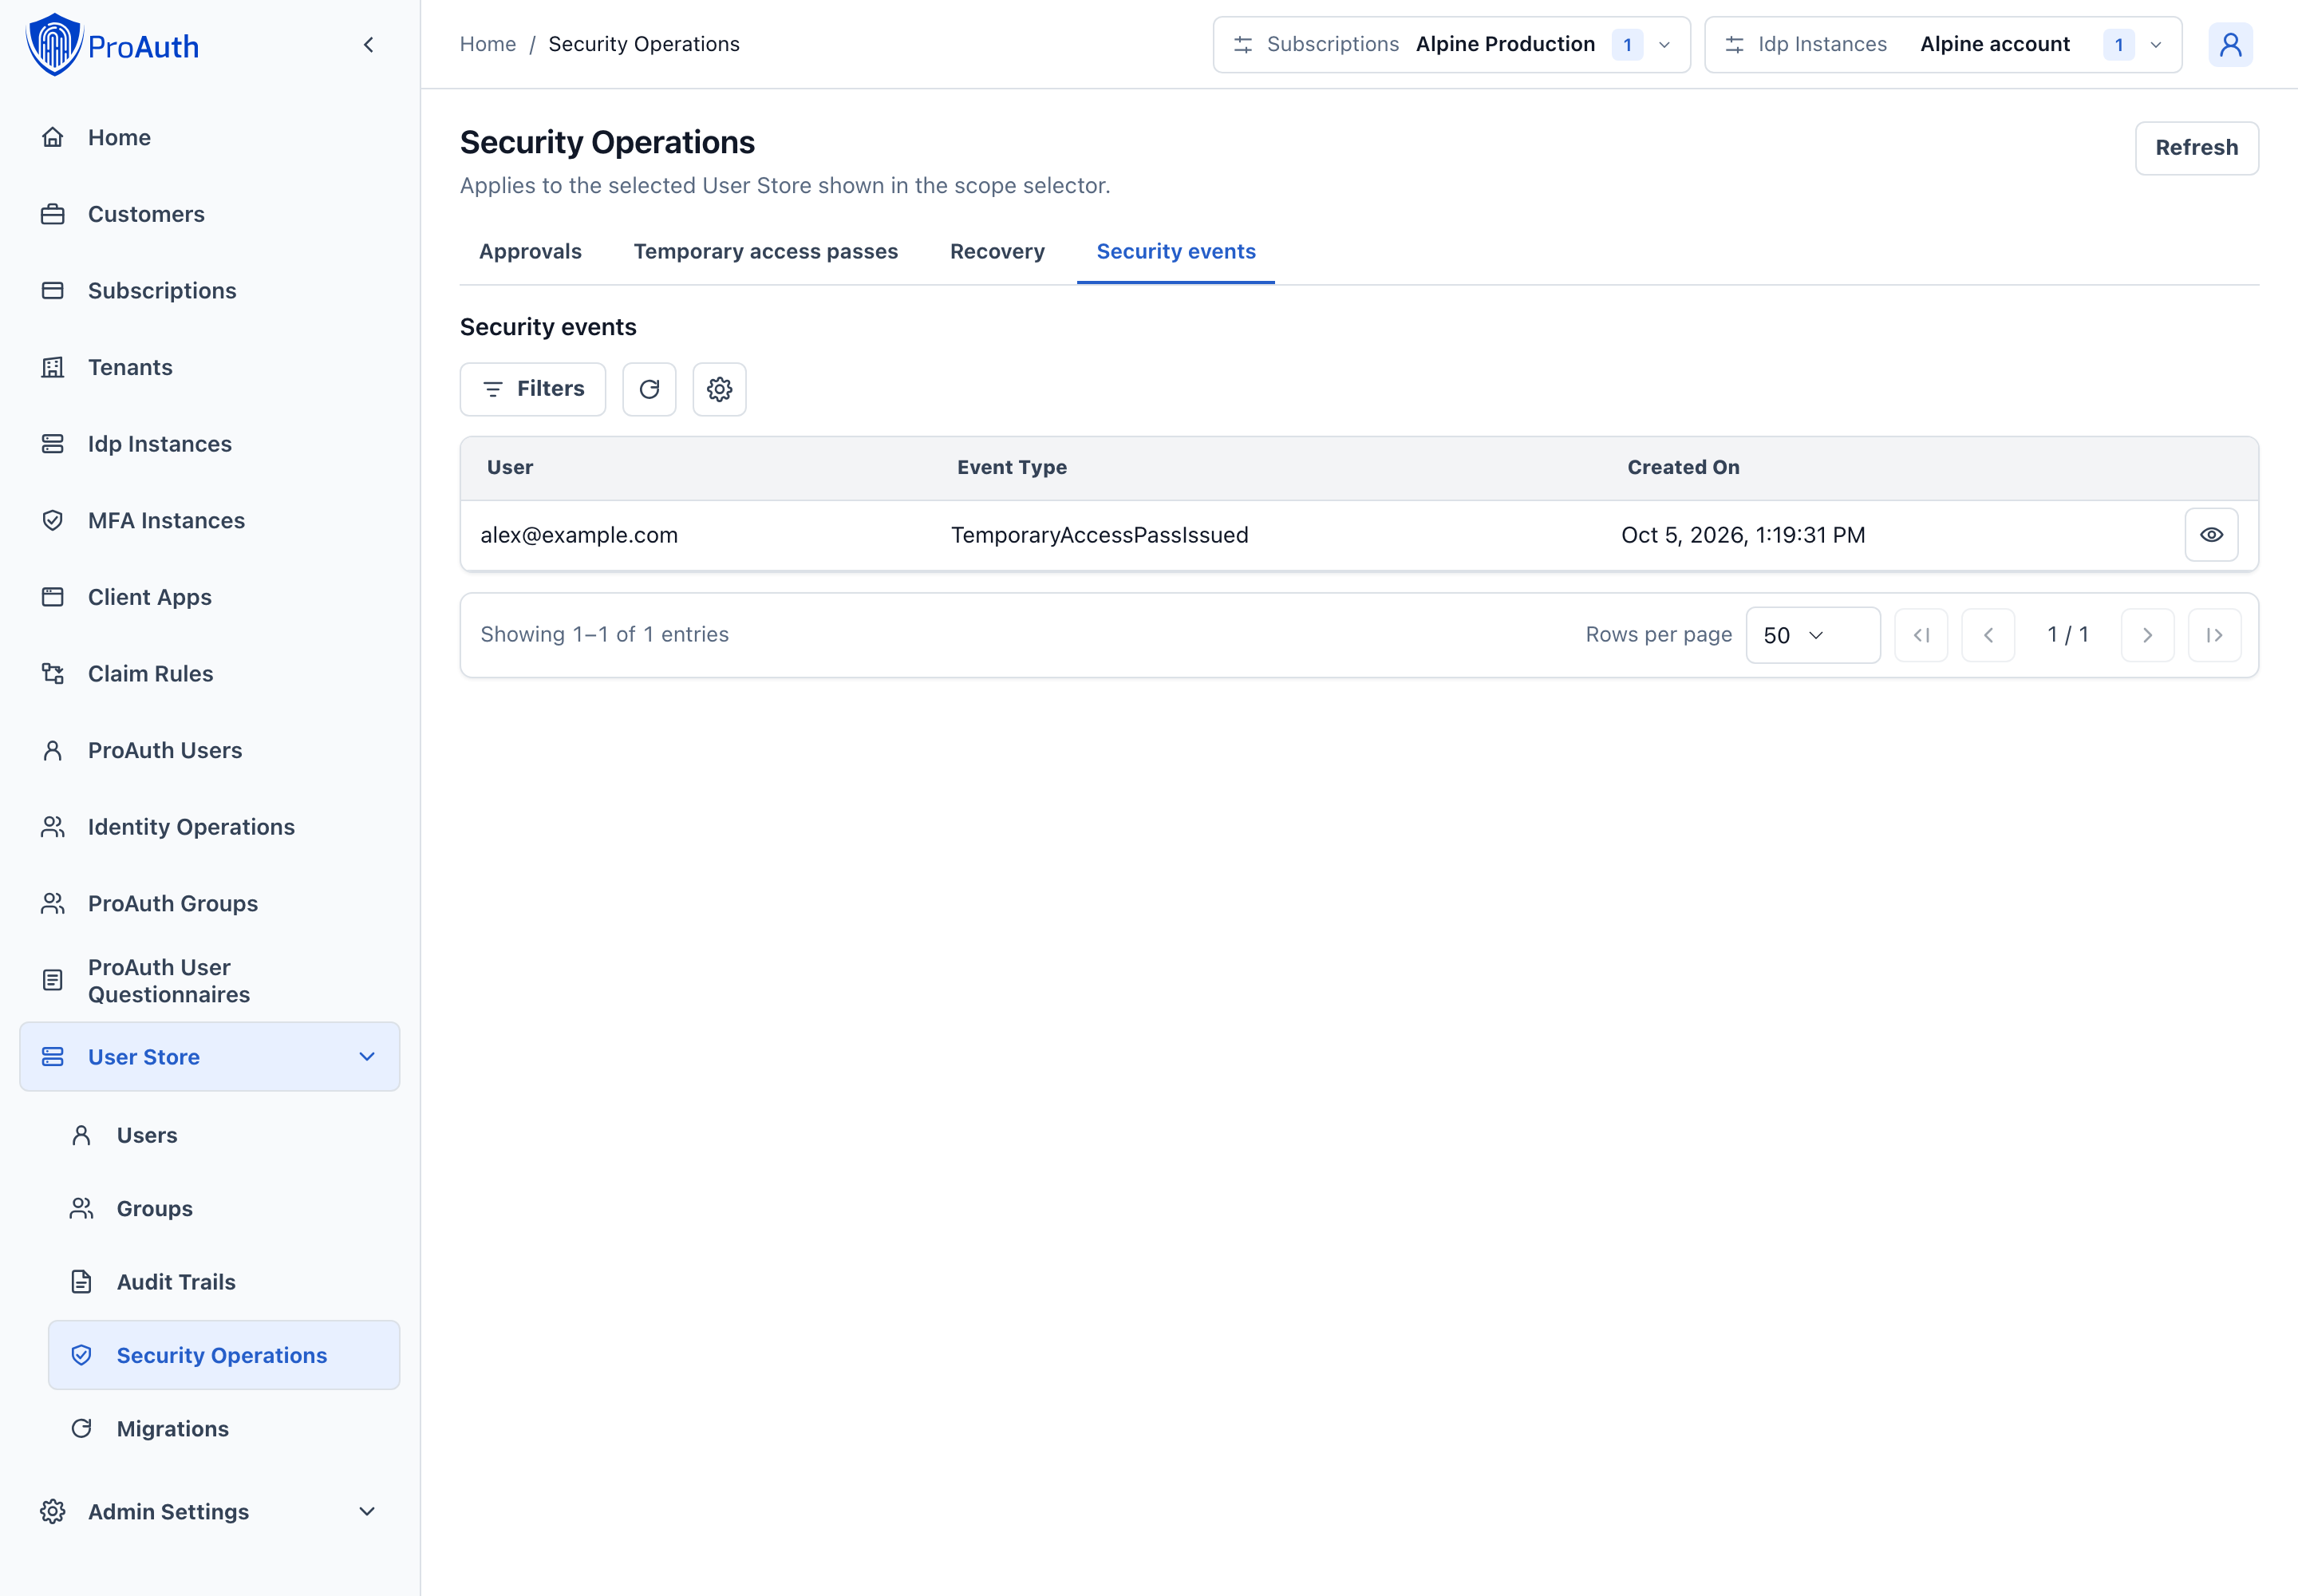This screenshot has height=1596, width=2298.
Task: Follow the Home breadcrumb link
Action: pos(488,44)
